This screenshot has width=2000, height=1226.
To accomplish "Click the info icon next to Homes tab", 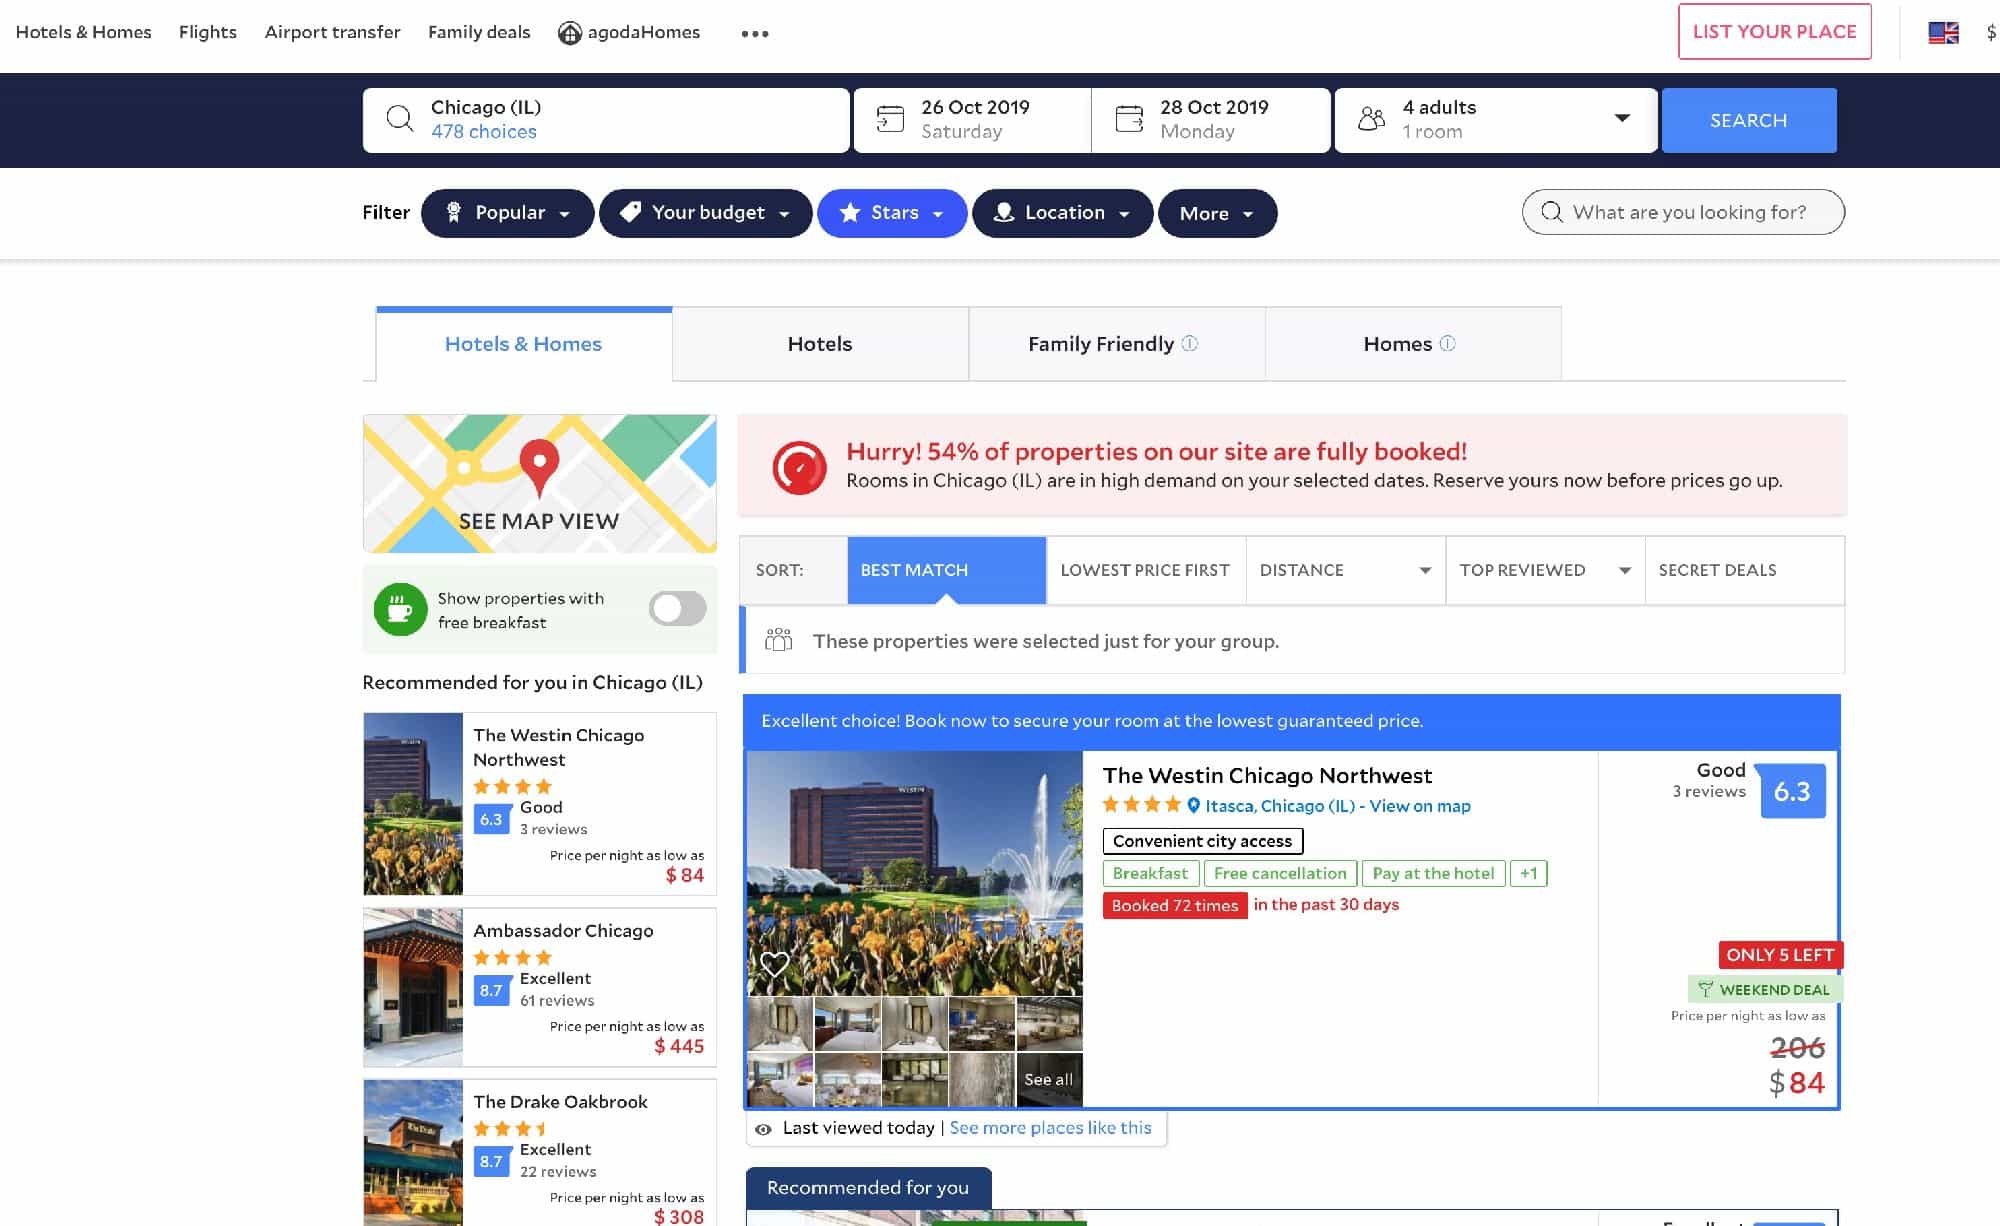I will coord(1447,343).
